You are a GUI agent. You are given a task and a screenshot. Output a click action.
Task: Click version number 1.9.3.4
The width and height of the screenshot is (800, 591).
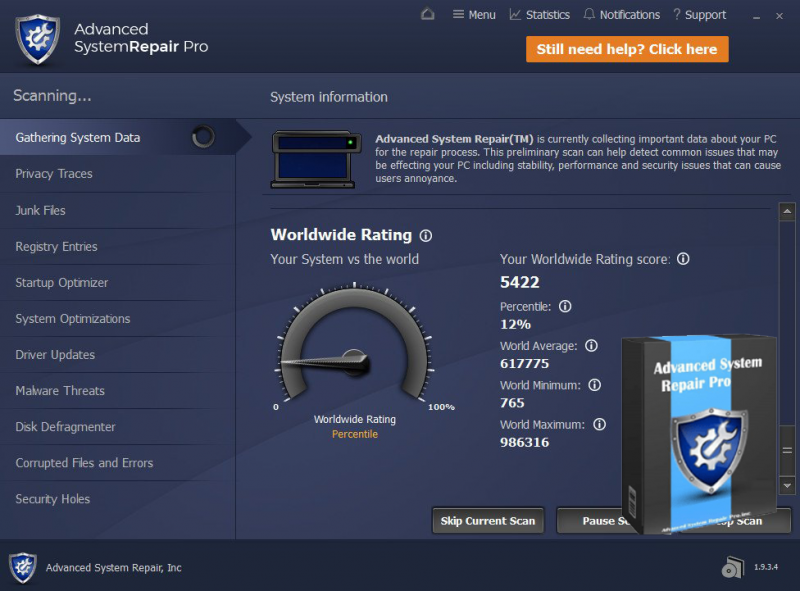[766, 567]
